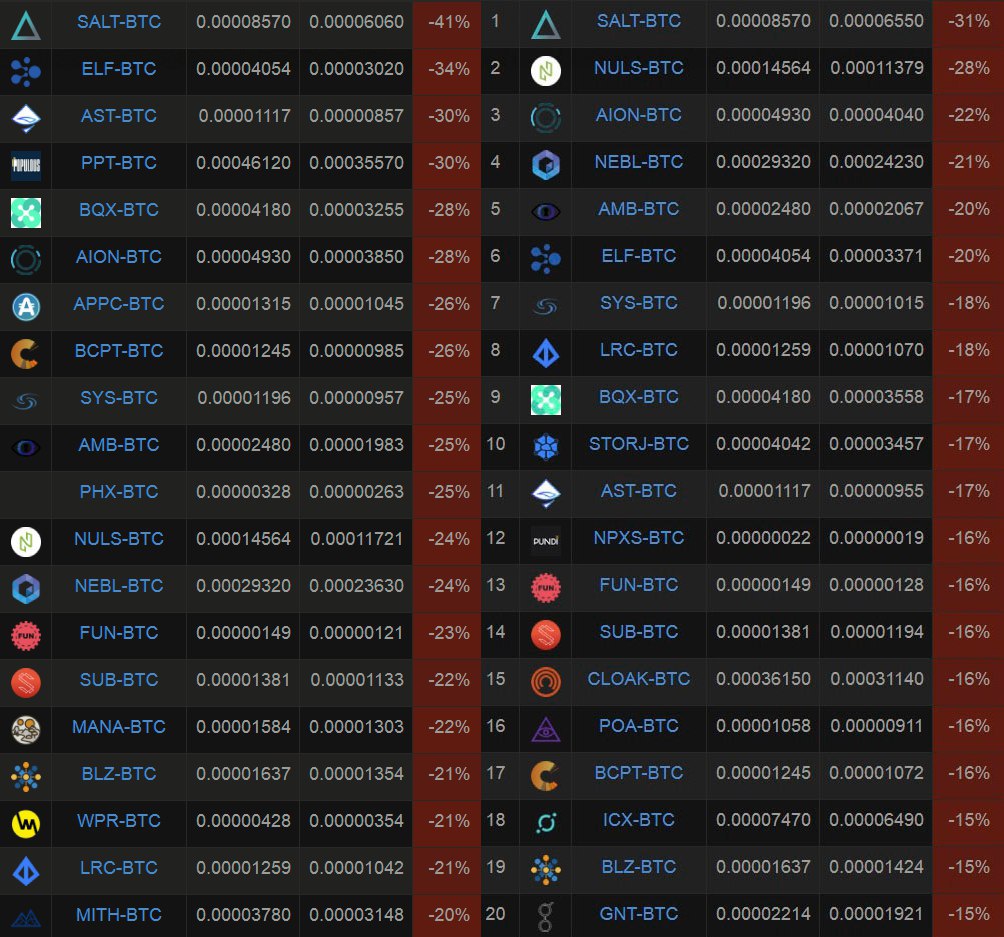Open the NPXS-BTC pair link
The image size is (1004, 937).
[x=639, y=538]
